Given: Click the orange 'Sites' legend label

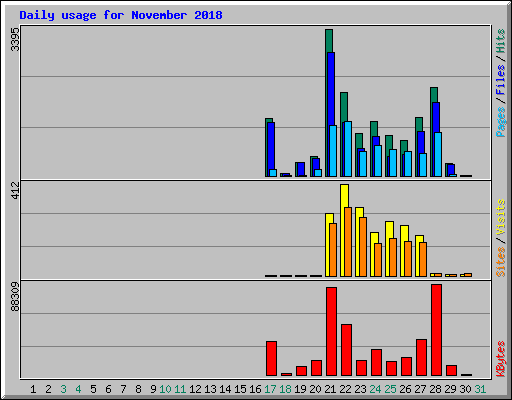Looking at the screenshot, I should pyautogui.click(x=500, y=262).
